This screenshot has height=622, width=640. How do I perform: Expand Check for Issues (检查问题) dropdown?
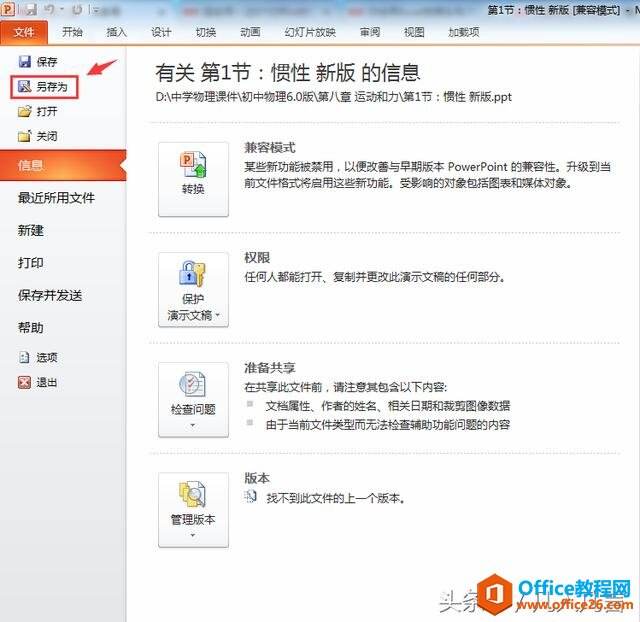point(193,400)
